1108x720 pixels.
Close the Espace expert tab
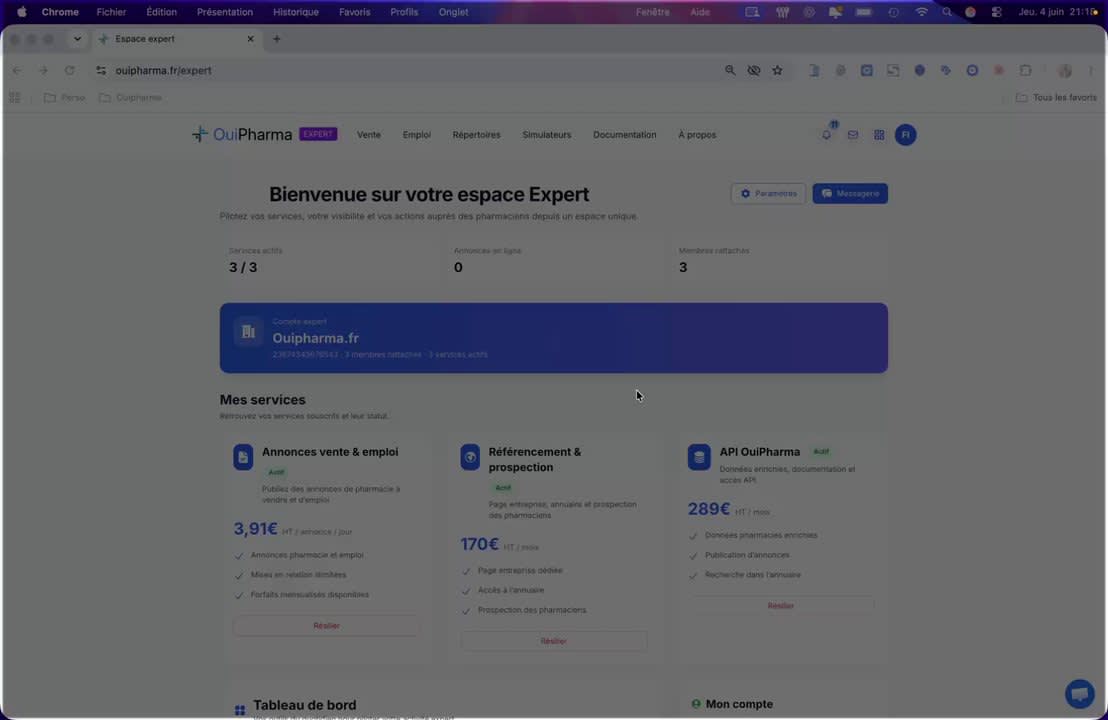[250, 39]
